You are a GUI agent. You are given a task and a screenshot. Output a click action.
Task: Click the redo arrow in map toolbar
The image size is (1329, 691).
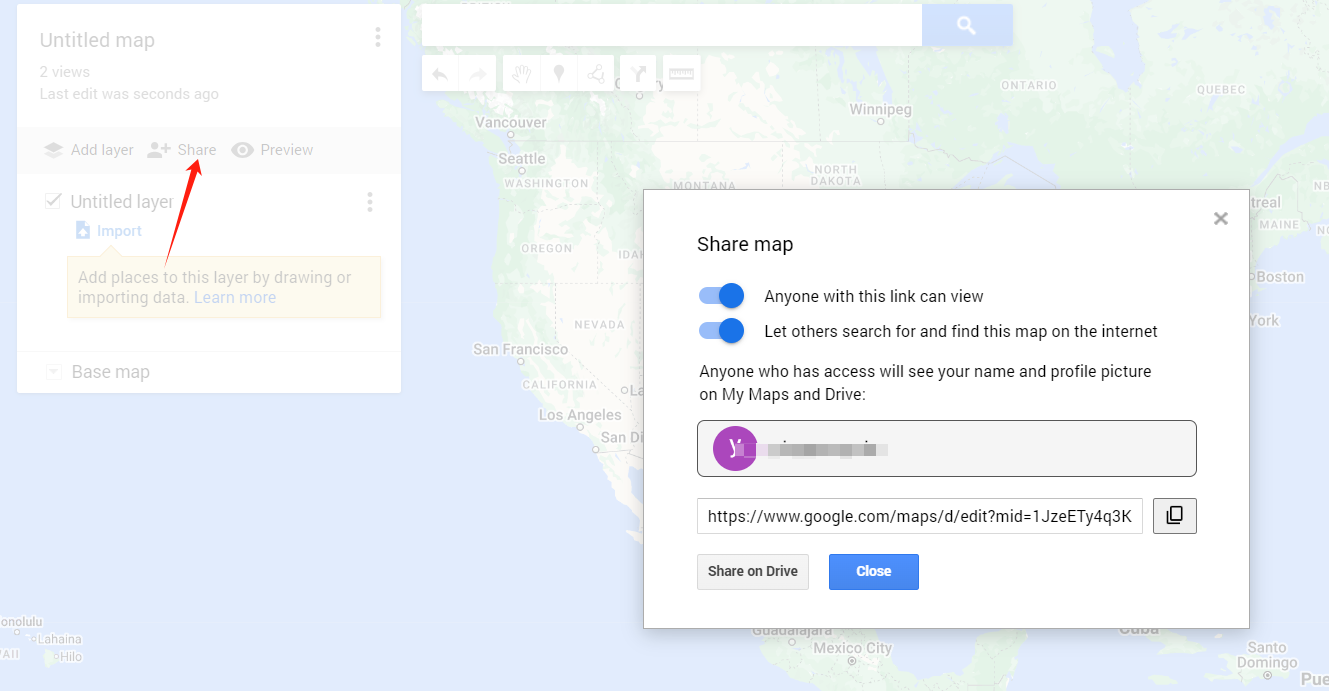click(477, 74)
